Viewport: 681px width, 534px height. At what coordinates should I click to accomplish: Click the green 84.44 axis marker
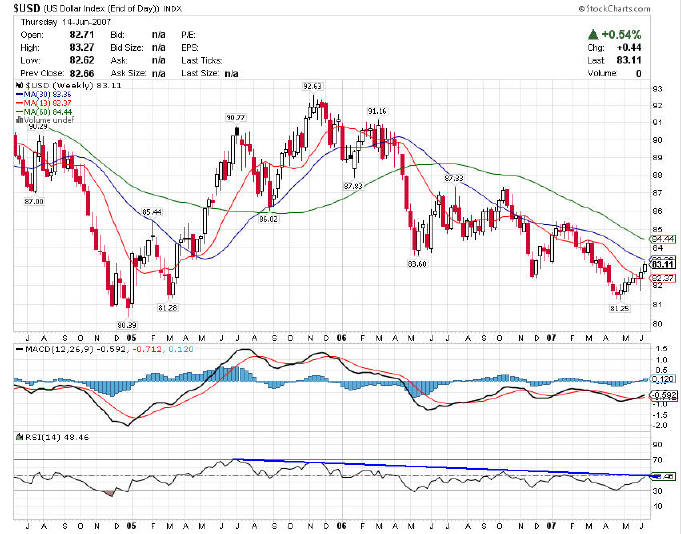(663, 239)
